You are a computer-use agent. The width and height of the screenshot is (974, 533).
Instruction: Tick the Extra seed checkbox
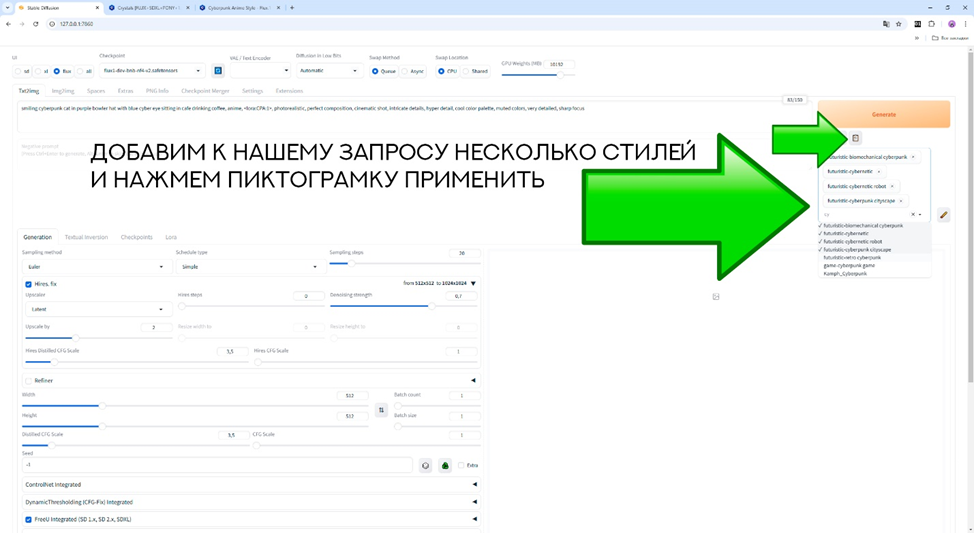461,465
